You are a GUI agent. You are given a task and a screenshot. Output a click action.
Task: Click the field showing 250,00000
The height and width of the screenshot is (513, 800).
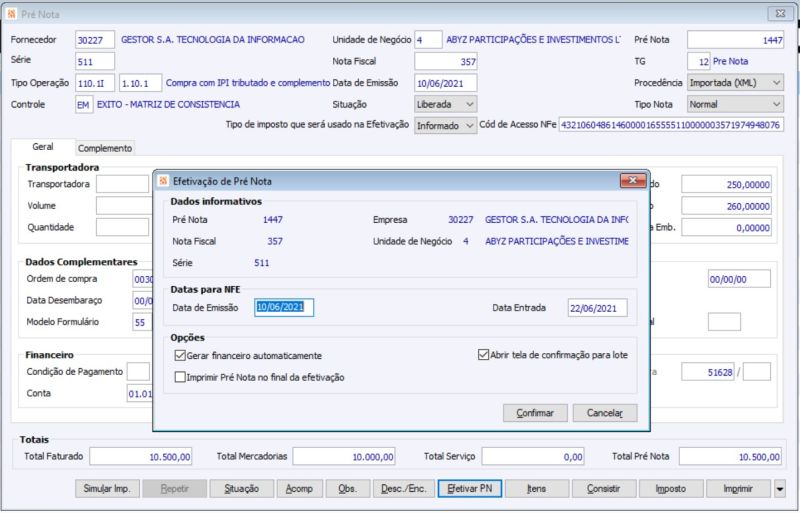click(726, 184)
